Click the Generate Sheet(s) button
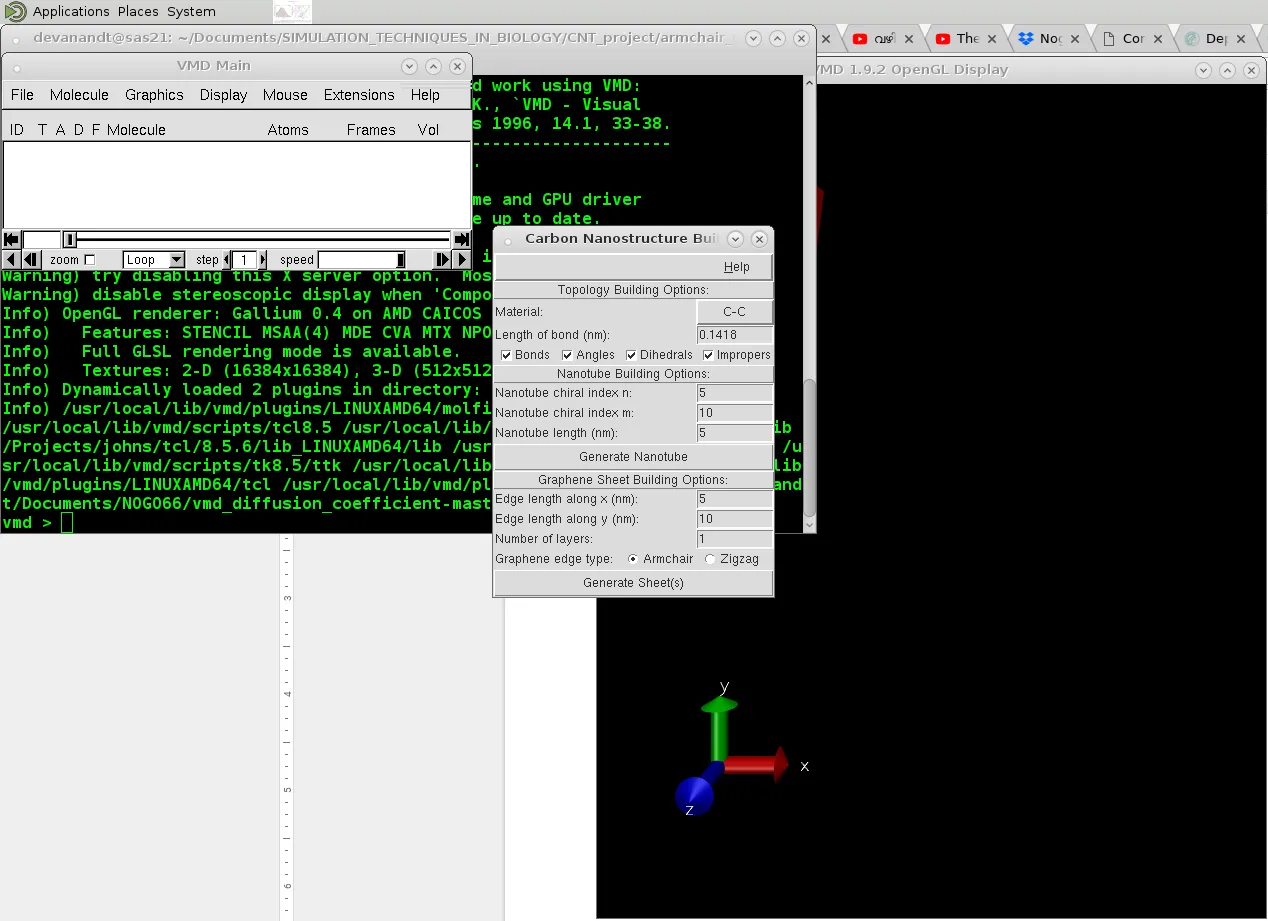Image resolution: width=1268 pixels, height=921 pixels. point(634,582)
